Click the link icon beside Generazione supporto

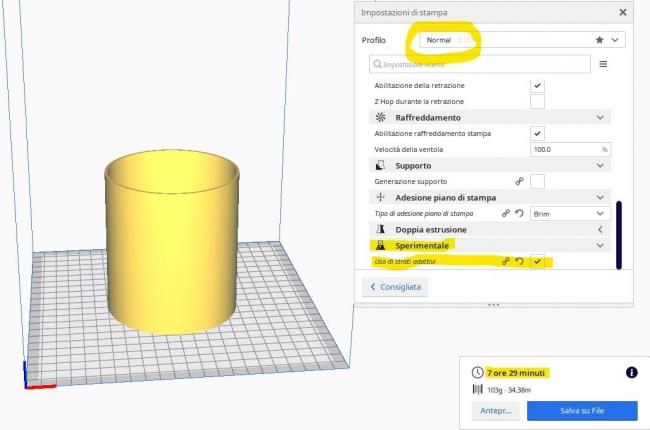pyautogui.click(x=519, y=181)
